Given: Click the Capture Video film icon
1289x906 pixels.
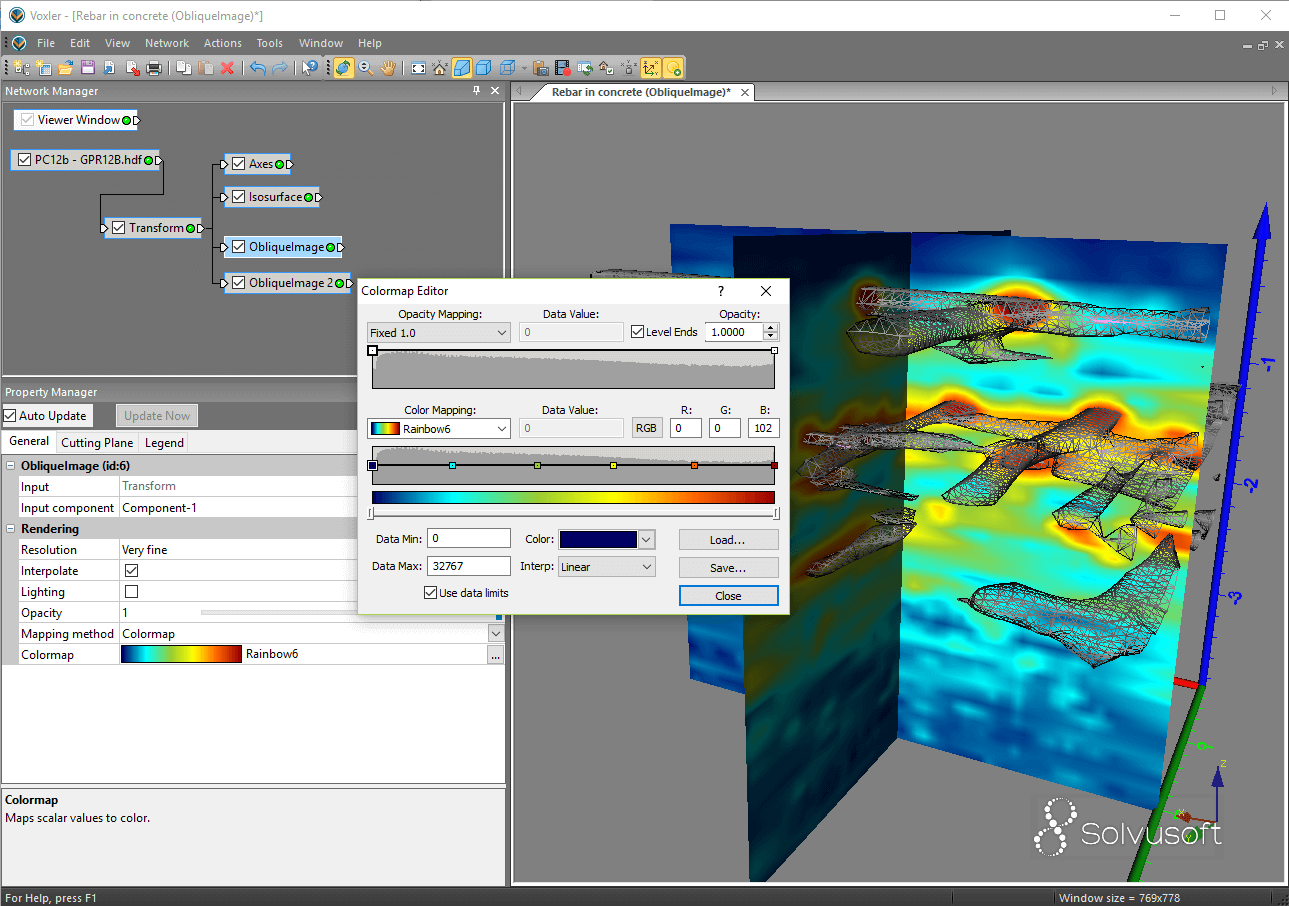Looking at the screenshot, I should tap(563, 68).
